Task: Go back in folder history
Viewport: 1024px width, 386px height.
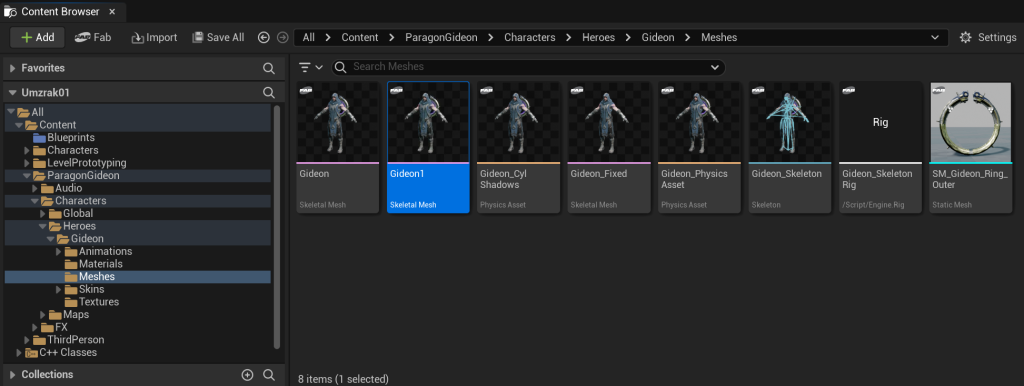Action: click(x=264, y=38)
